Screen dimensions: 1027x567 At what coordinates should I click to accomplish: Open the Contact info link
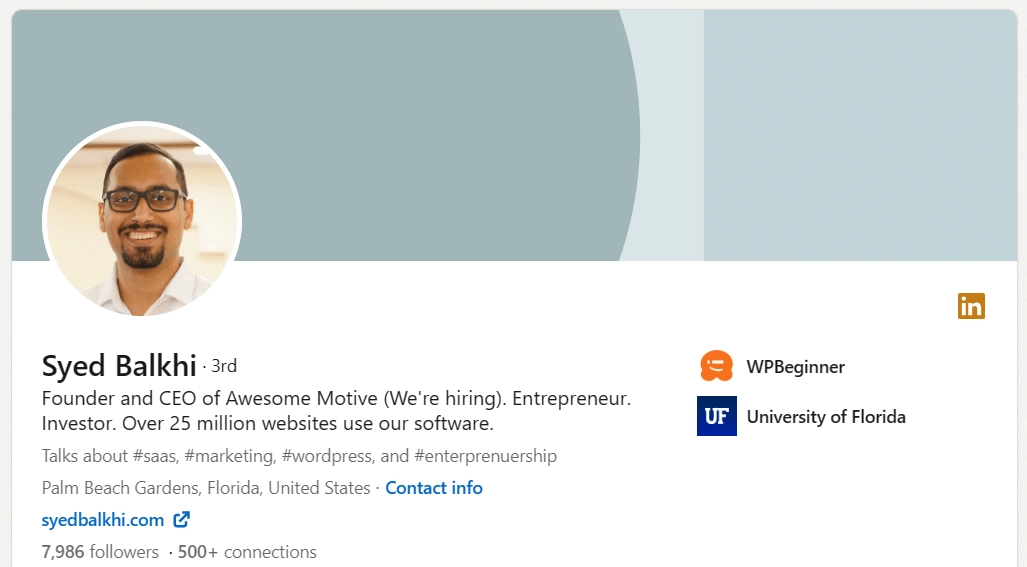434,488
